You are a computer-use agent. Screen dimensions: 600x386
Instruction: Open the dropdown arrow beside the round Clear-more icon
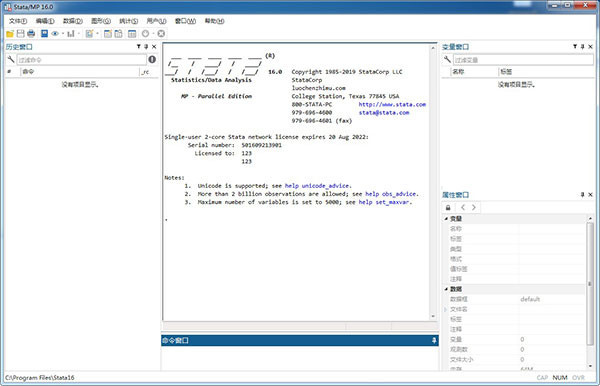coord(153,34)
